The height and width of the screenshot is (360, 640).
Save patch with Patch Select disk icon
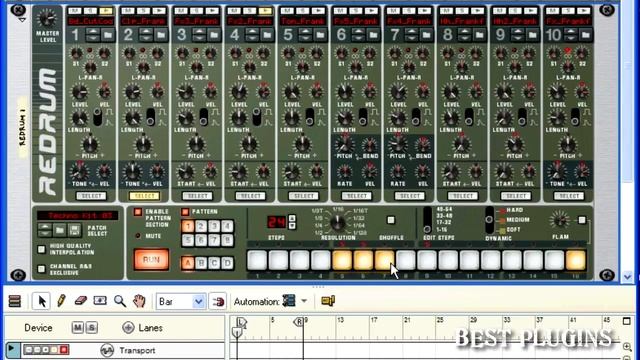(74, 231)
